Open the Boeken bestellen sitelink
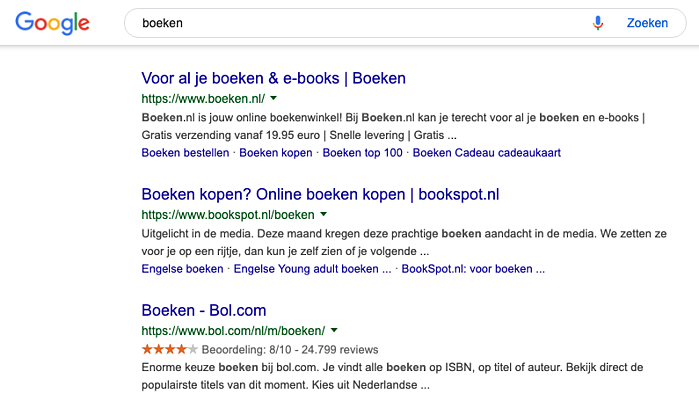The height and width of the screenshot is (401, 699). (x=186, y=153)
